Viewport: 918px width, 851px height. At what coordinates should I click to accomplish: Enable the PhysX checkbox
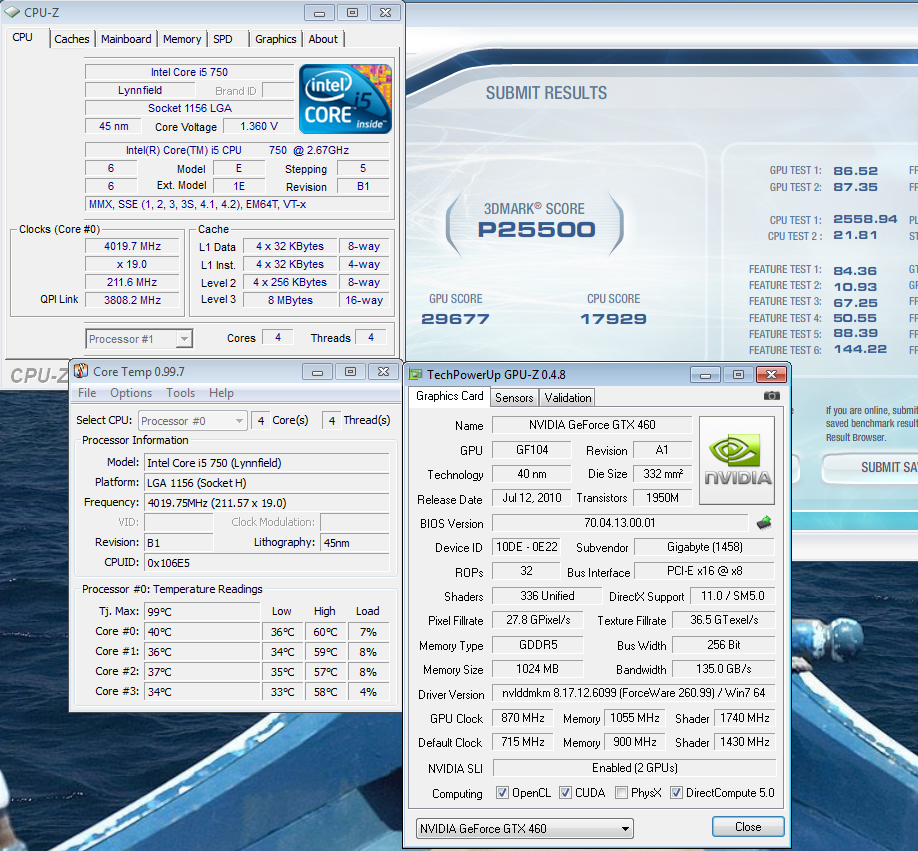[622, 792]
